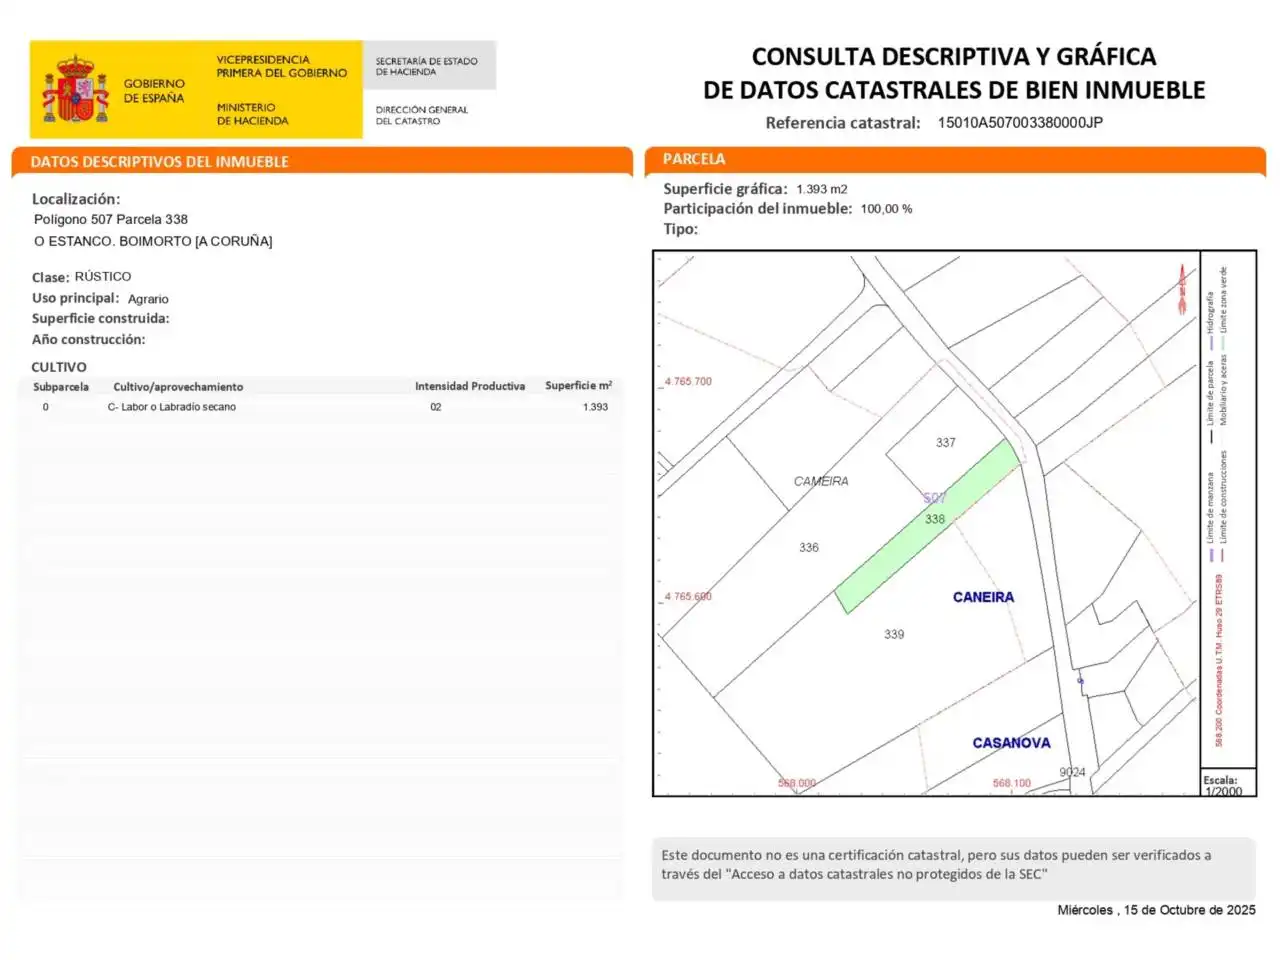Click 'DIRECCIÓN GENERAL DEL CATASTRO' text
The height and width of the screenshot is (960, 1280).
tap(421, 115)
